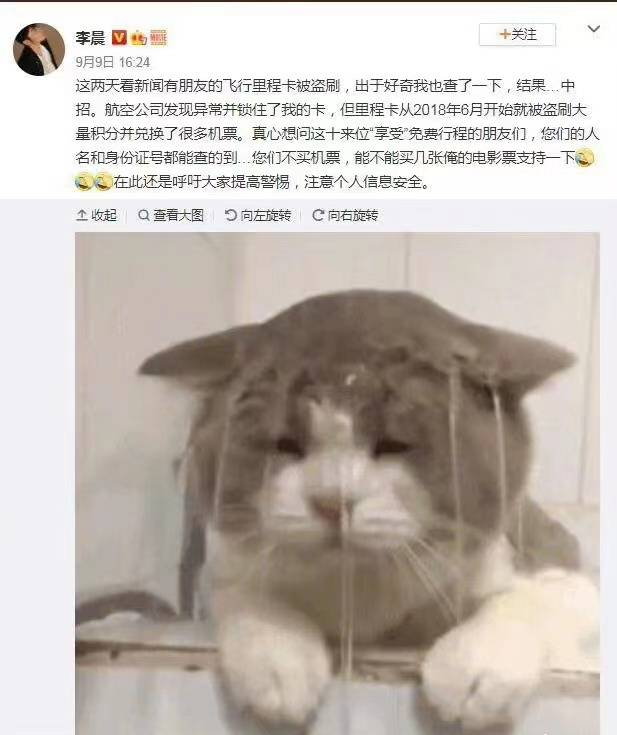
Task: Click the clockwise rotate arrow icon
Action: (318, 215)
